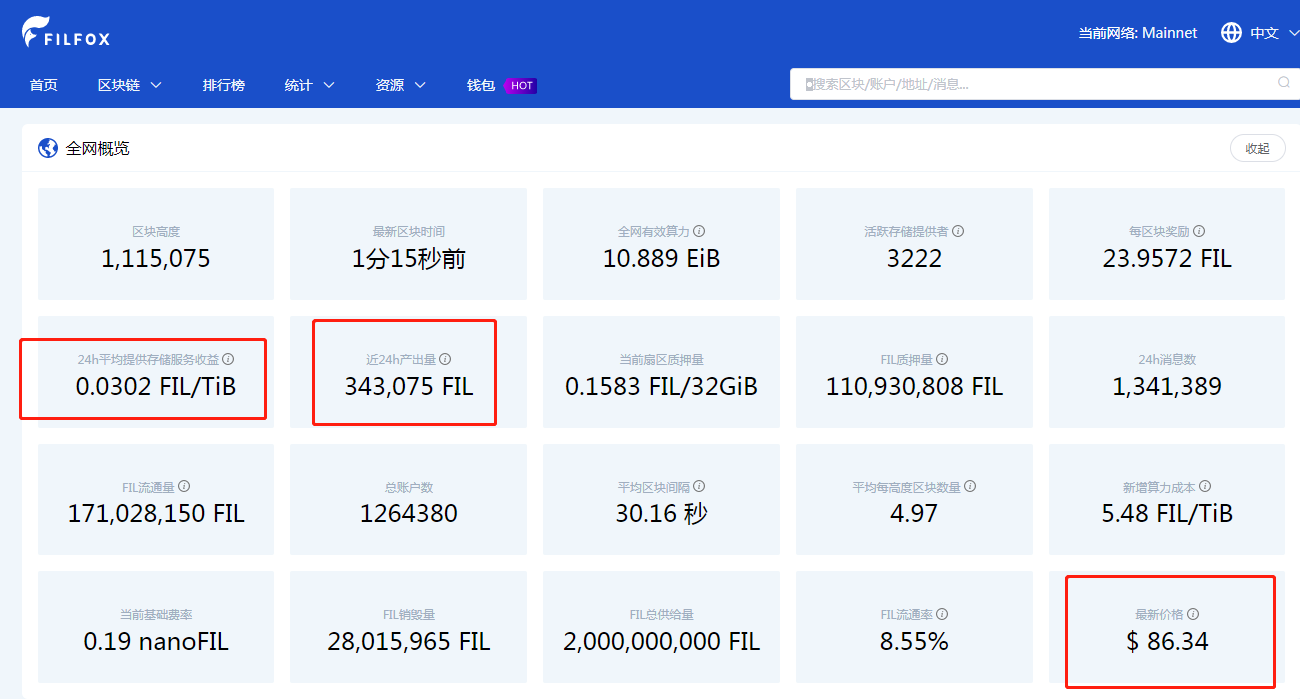The width and height of the screenshot is (1300, 699).
Task: Go to 首页 in navigation
Action: tap(44, 85)
